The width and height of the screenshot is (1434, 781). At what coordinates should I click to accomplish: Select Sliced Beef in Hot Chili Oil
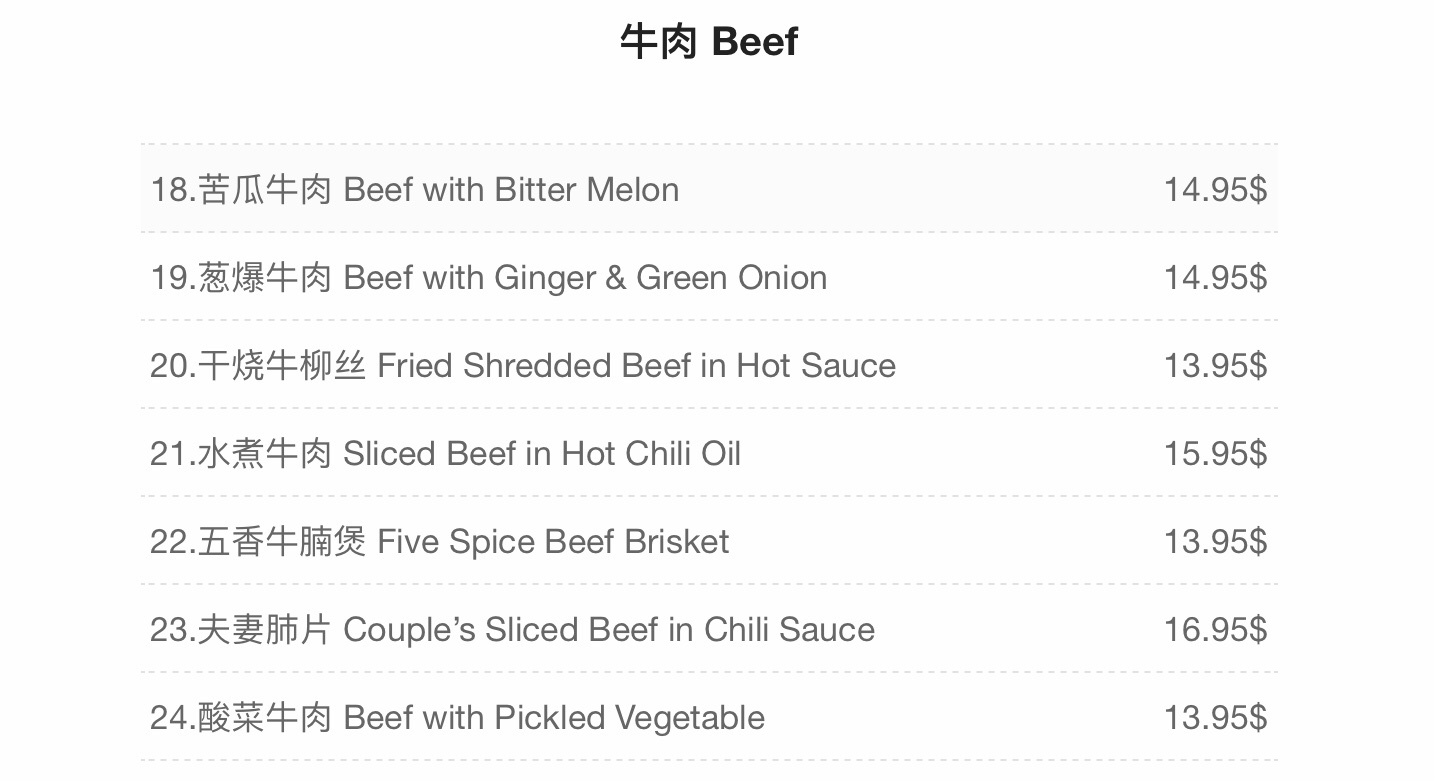coord(541,454)
